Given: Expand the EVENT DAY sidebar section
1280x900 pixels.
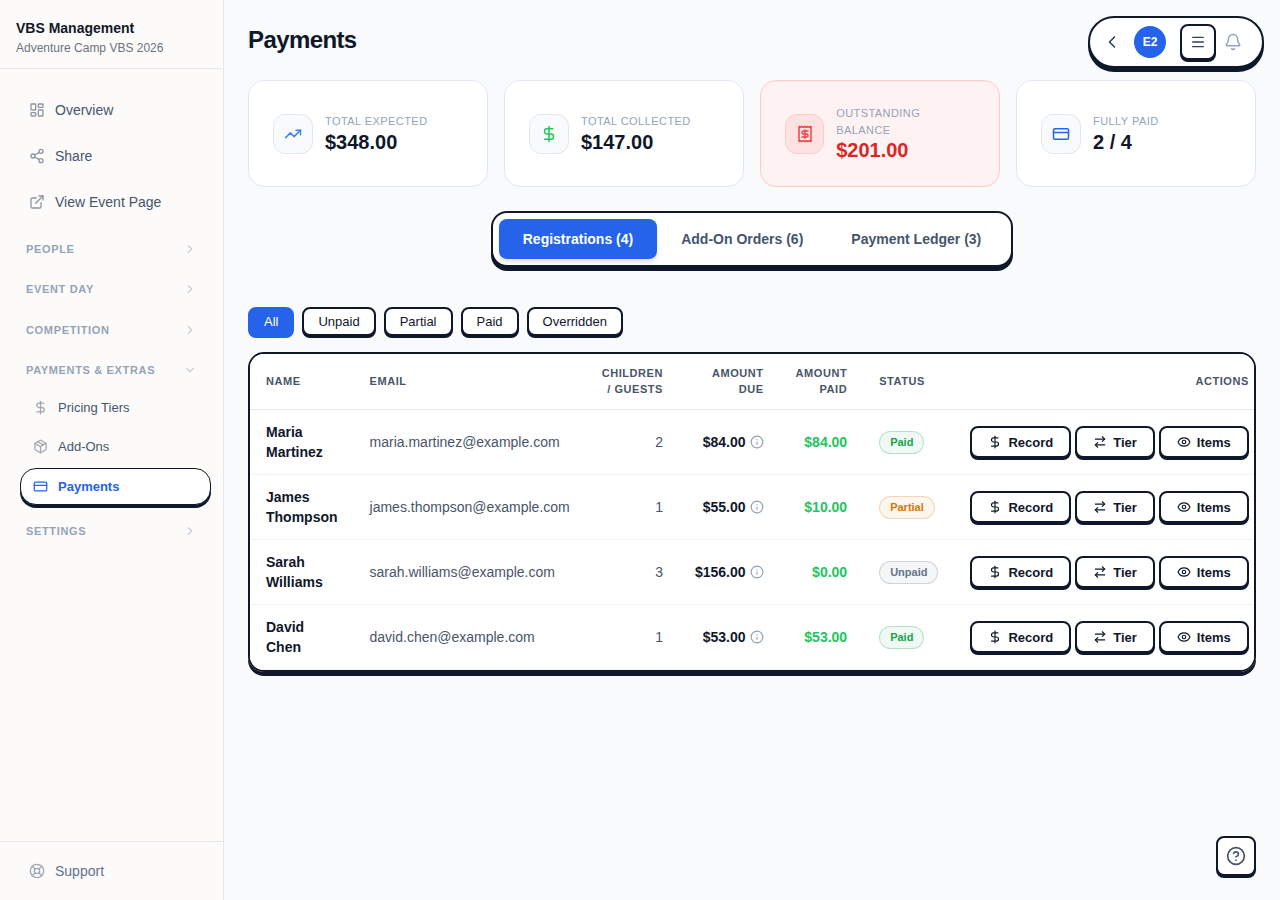Looking at the screenshot, I should point(110,289).
